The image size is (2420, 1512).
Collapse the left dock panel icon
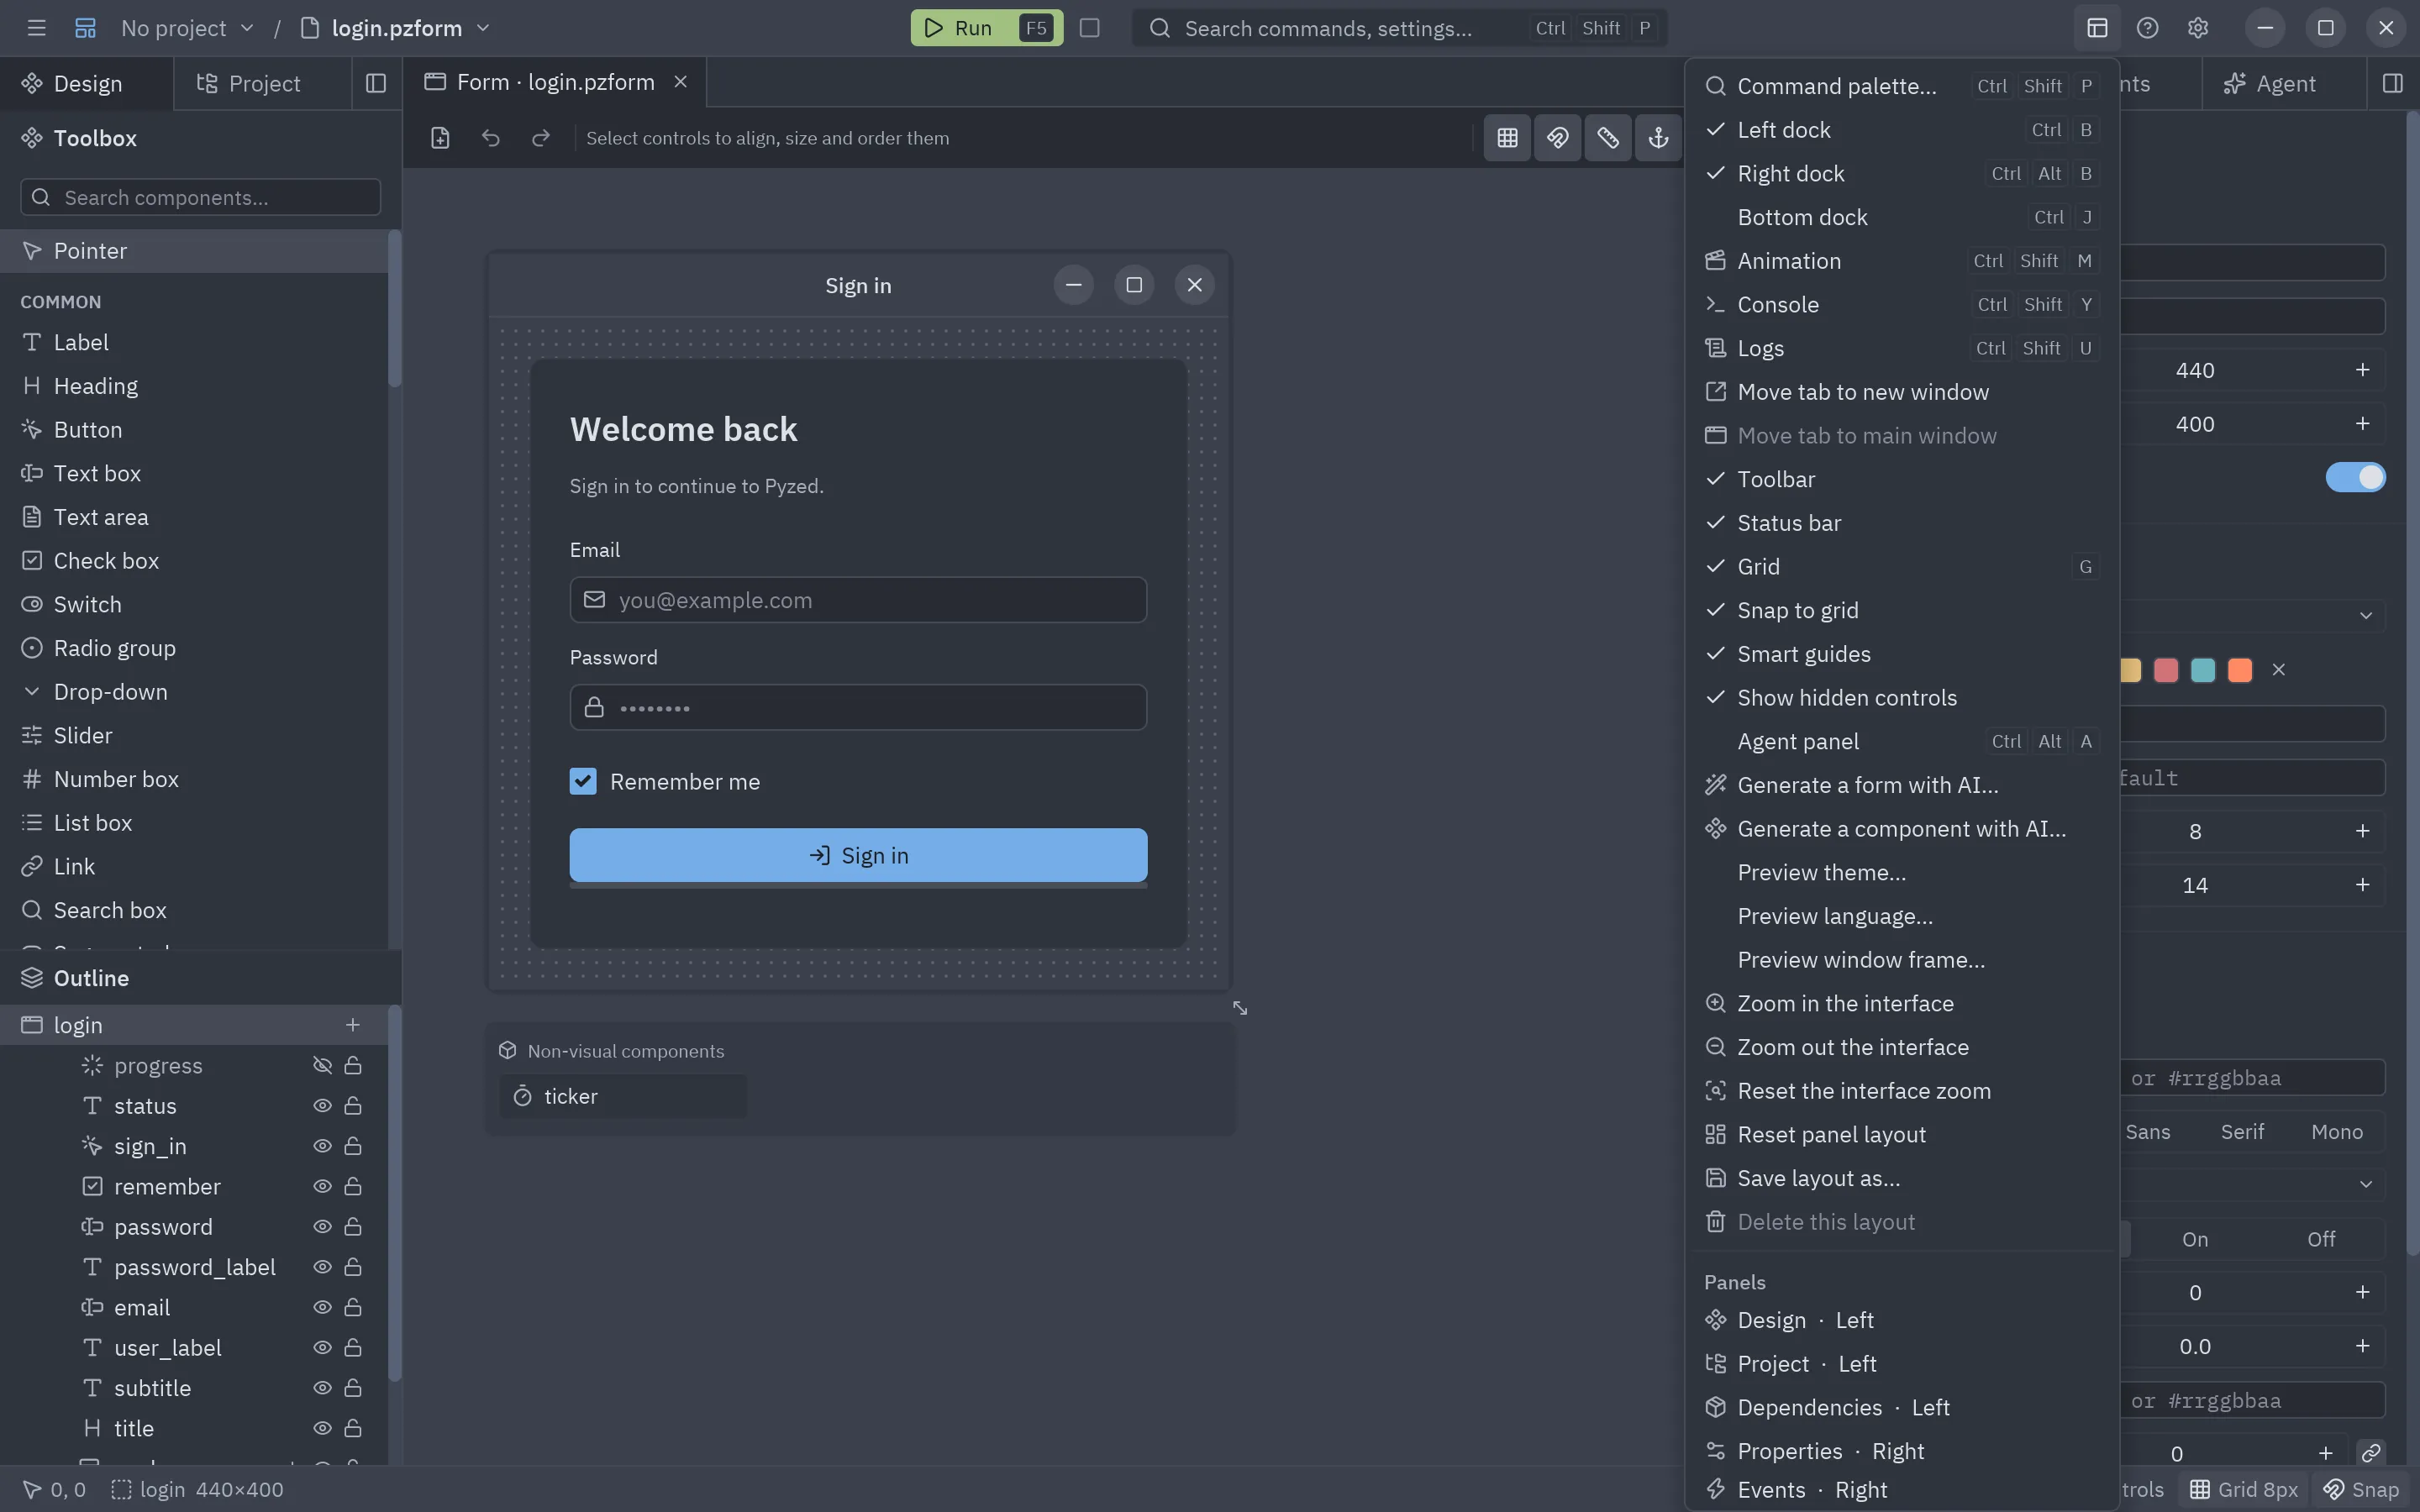click(x=376, y=84)
